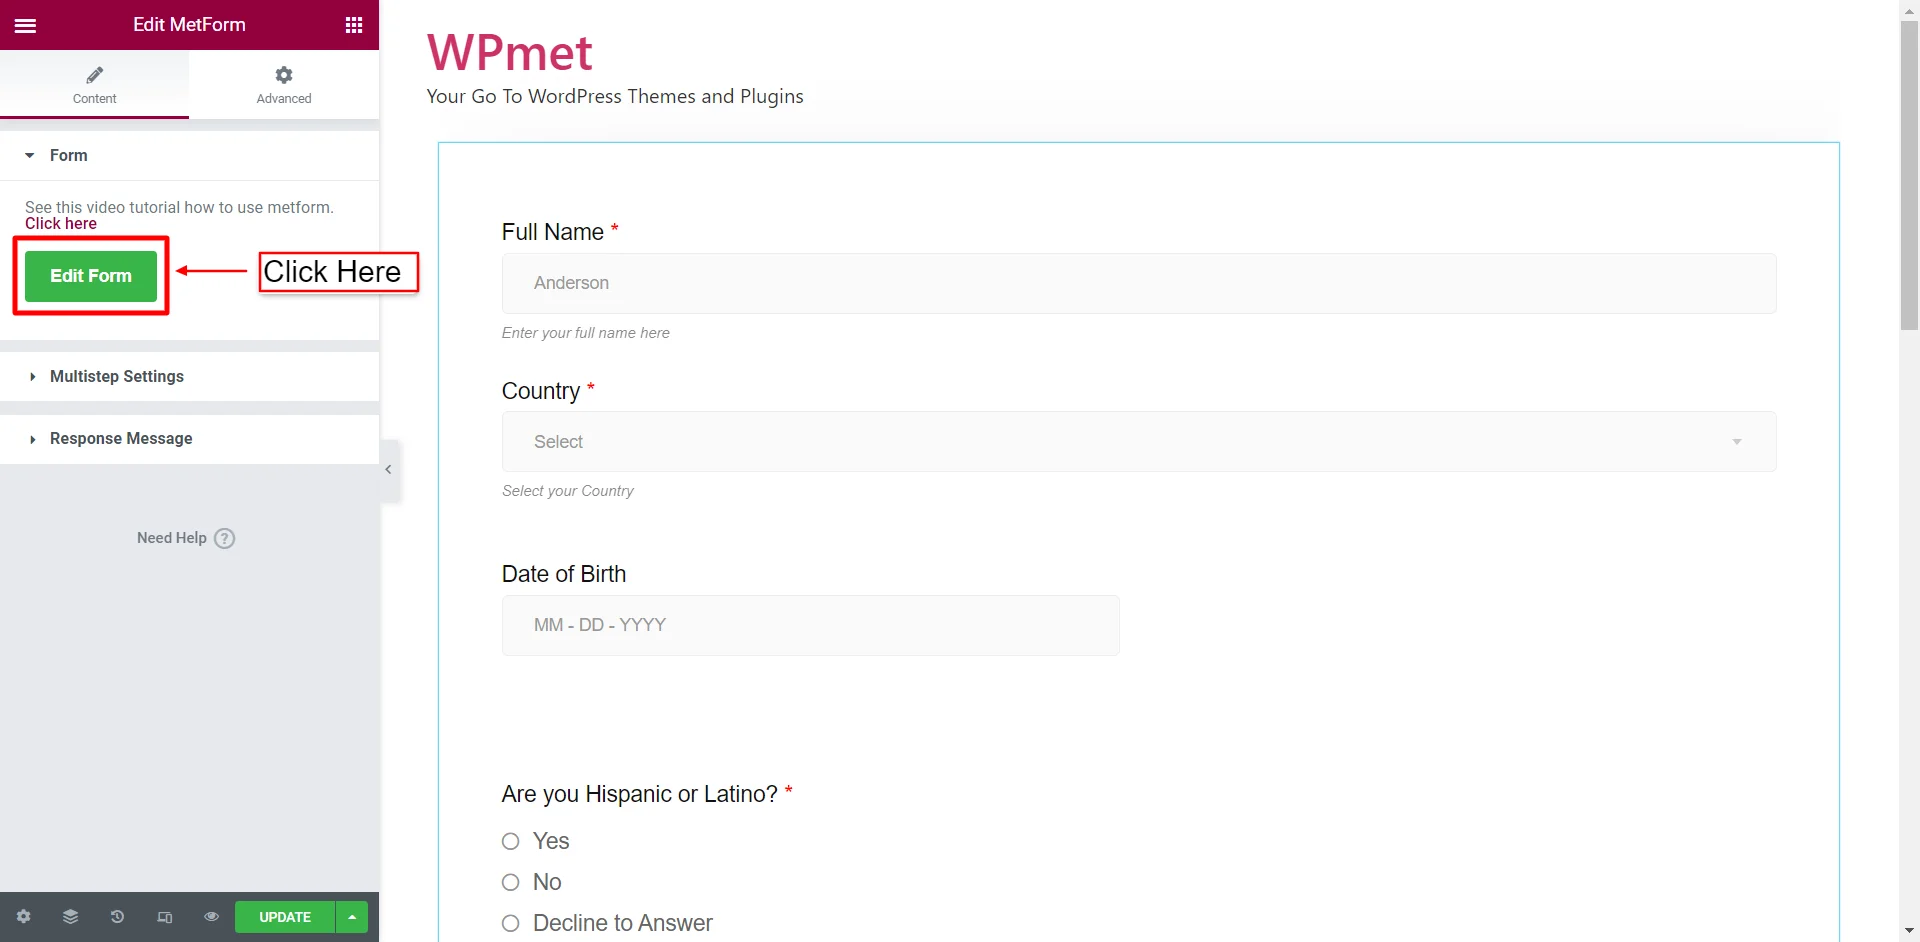Click the Preview Changes eye icon
Image resolution: width=1920 pixels, height=942 pixels.
211,917
